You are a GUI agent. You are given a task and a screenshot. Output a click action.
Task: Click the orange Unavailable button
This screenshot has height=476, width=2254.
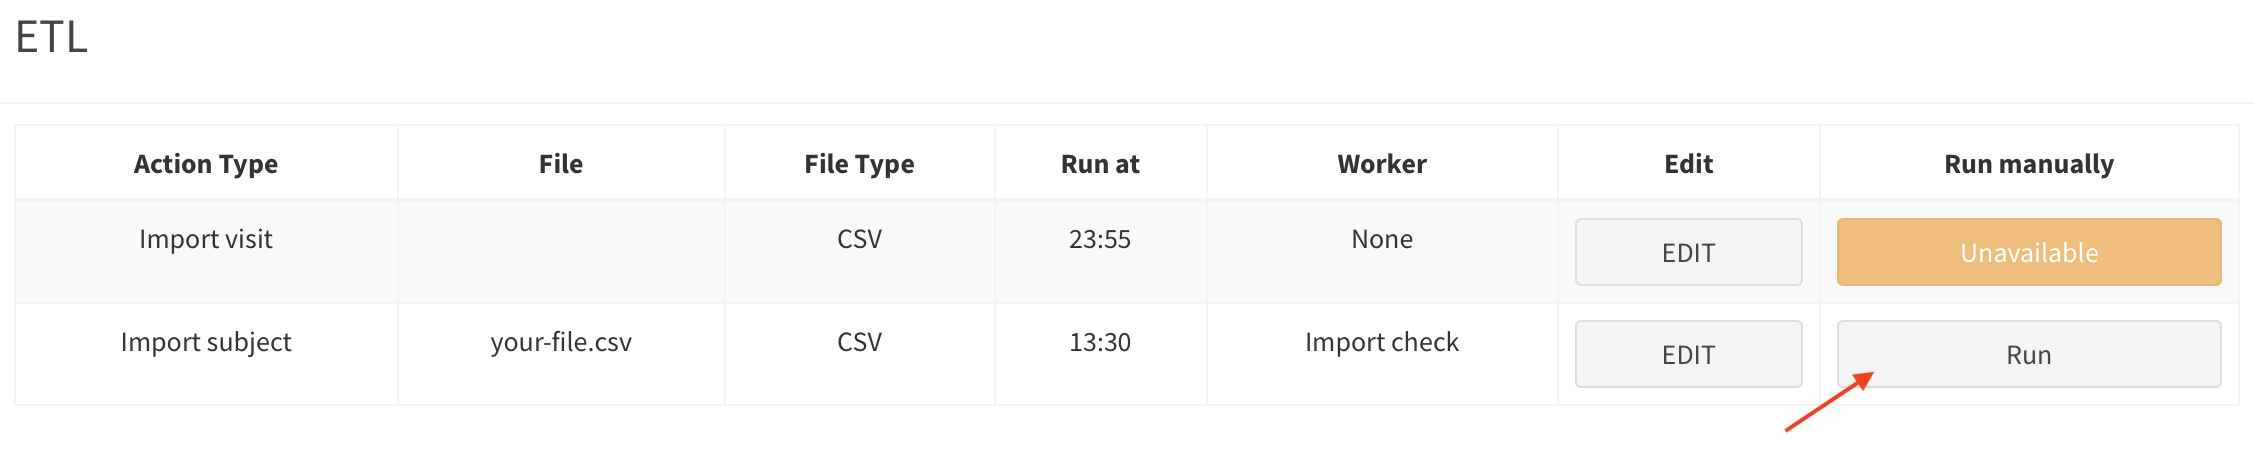coord(2028,252)
